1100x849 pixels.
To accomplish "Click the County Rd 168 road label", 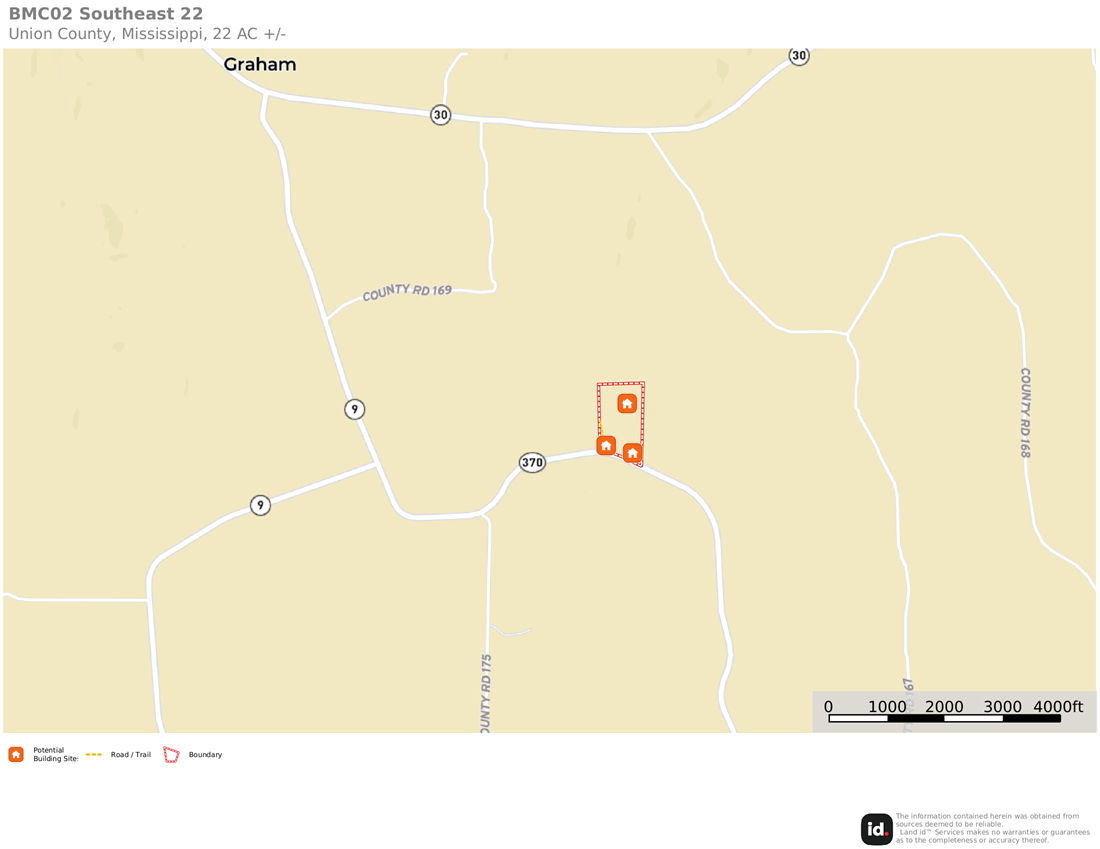I will (1026, 413).
